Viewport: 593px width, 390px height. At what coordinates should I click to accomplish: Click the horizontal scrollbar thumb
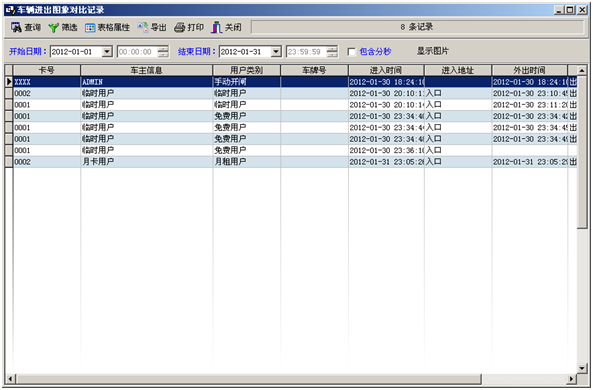(x=248, y=378)
